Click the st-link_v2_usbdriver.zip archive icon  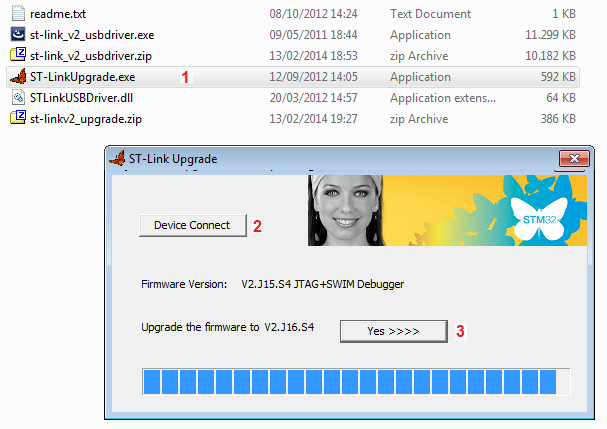pos(18,55)
